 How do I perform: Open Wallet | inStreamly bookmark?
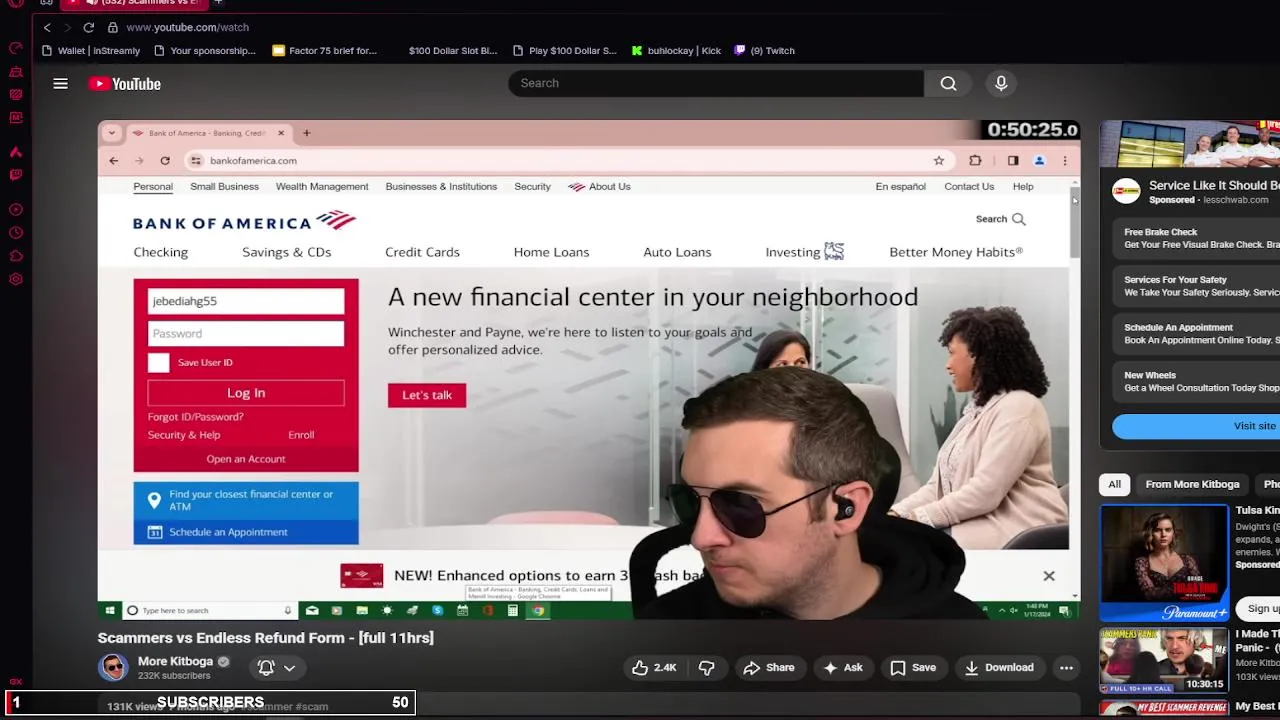click(x=91, y=50)
